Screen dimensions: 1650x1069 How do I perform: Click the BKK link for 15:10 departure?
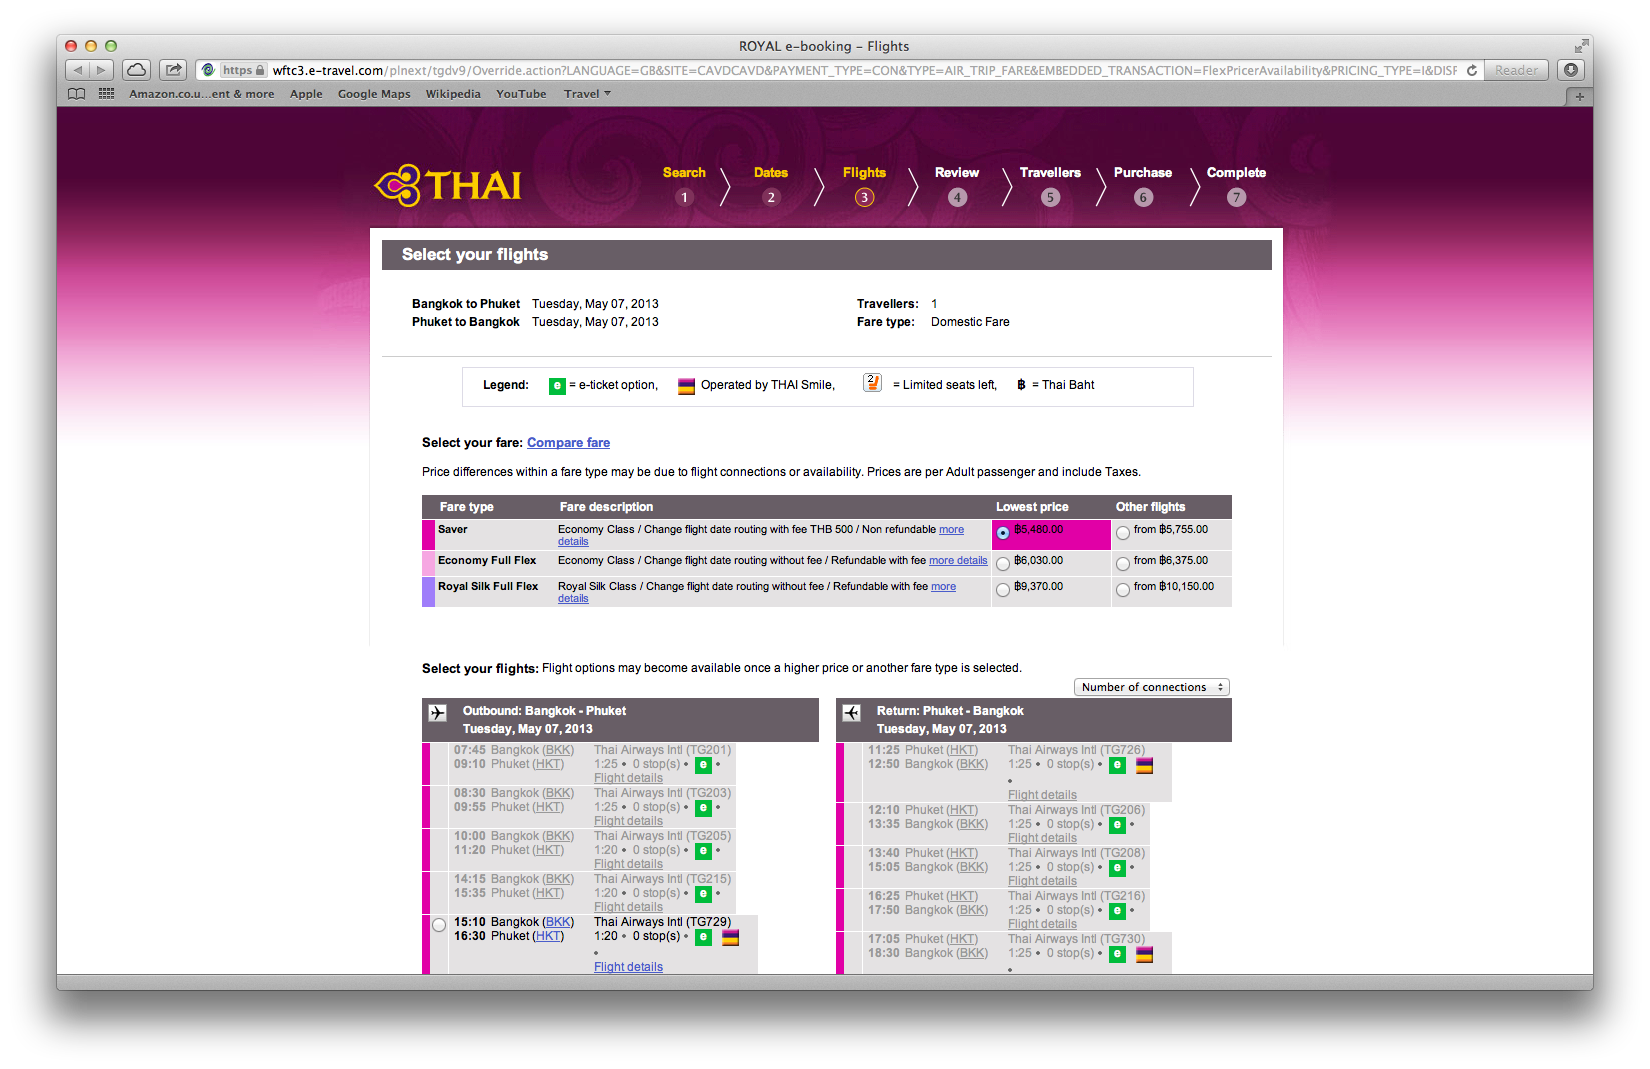[x=558, y=922]
